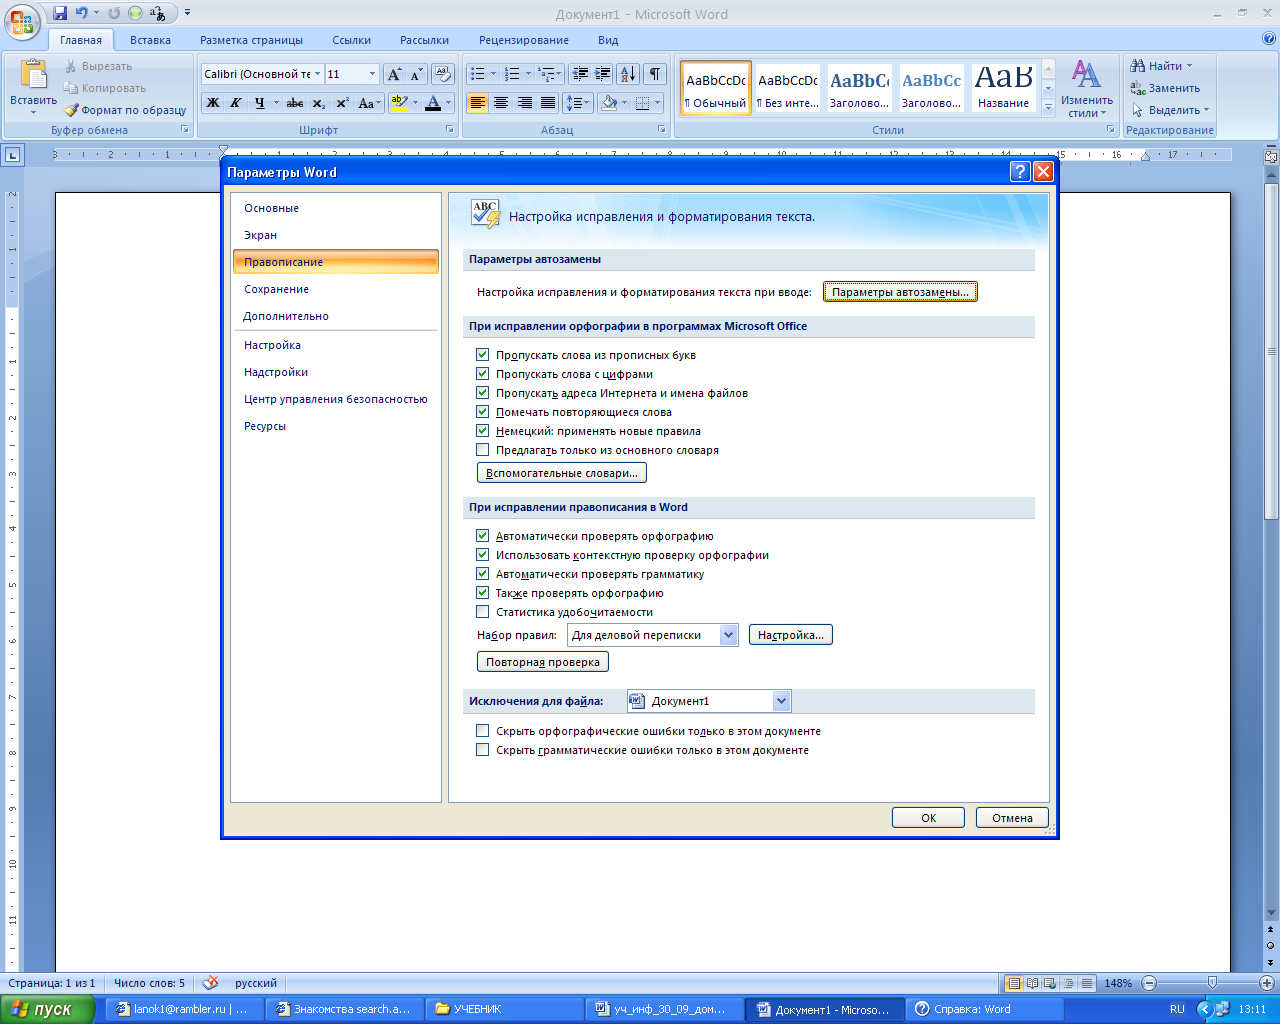Toggle 'Автоматически проверять грамматику' checkbox
Viewport: 1280px width, 1024px height.
pyautogui.click(x=483, y=574)
